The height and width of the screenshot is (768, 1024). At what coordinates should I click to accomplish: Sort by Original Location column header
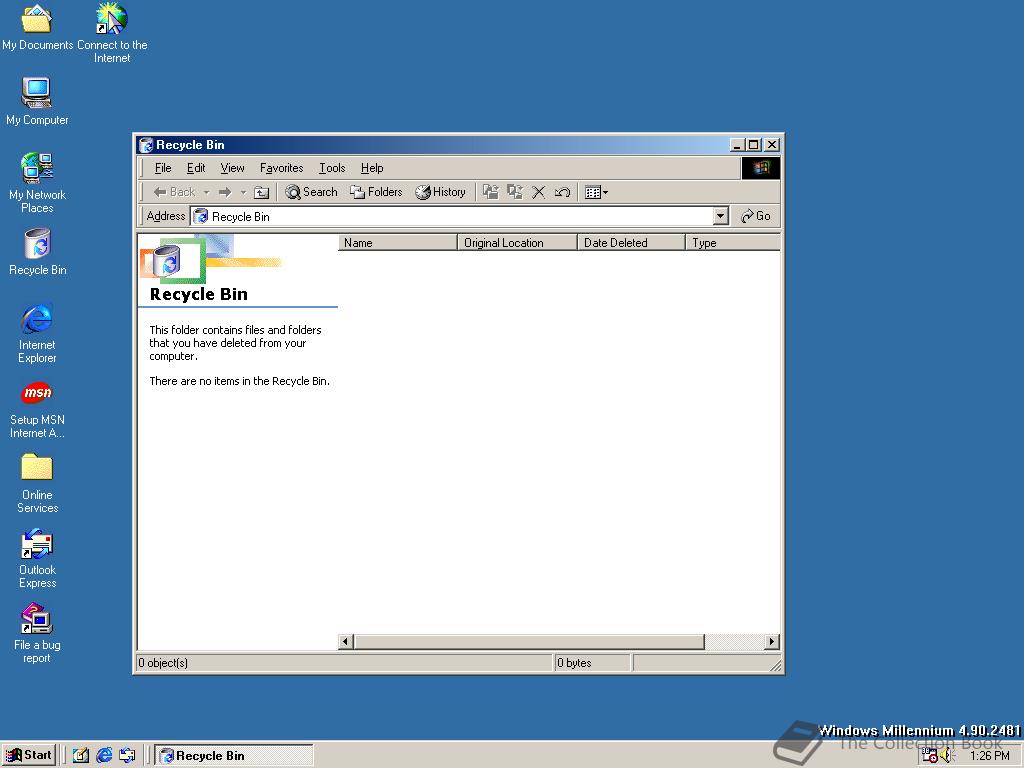517,242
